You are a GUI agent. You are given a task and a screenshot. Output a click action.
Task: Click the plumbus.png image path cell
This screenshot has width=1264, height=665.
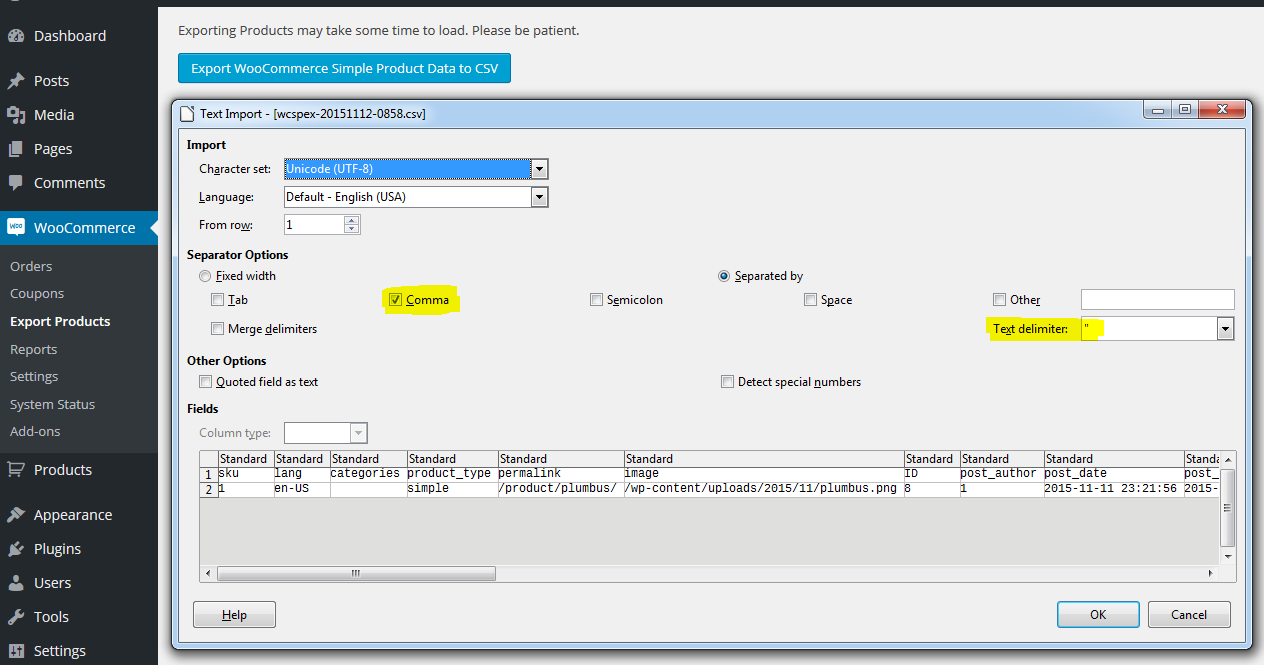(x=764, y=489)
